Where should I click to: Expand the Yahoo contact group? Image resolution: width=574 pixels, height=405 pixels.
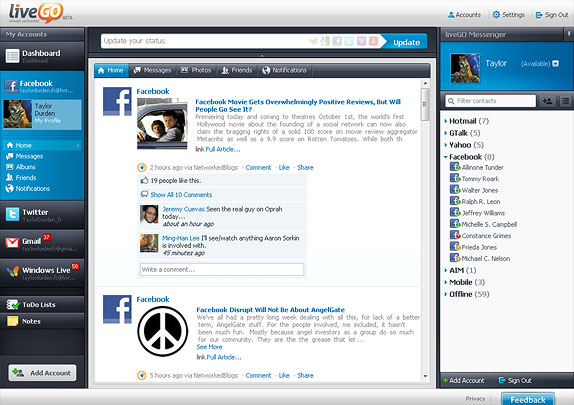446,145
